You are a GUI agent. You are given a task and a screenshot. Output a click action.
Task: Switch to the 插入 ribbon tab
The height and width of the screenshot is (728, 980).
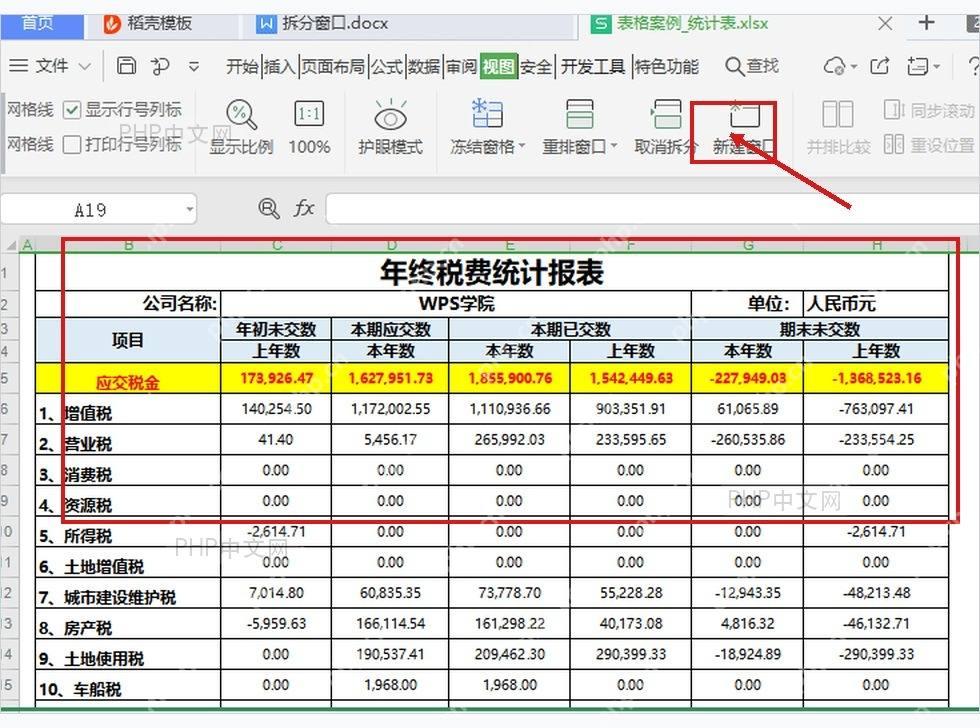pyautogui.click(x=279, y=66)
